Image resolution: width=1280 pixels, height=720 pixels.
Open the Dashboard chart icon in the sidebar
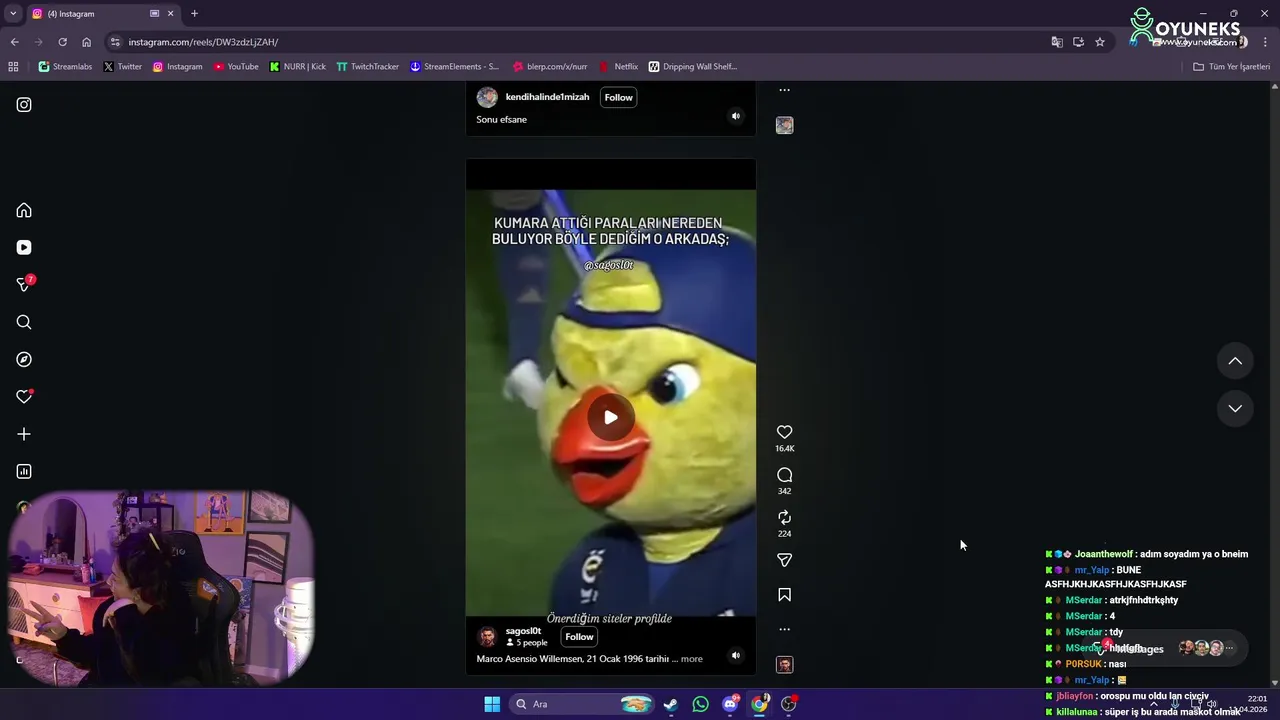coord(24,472)
